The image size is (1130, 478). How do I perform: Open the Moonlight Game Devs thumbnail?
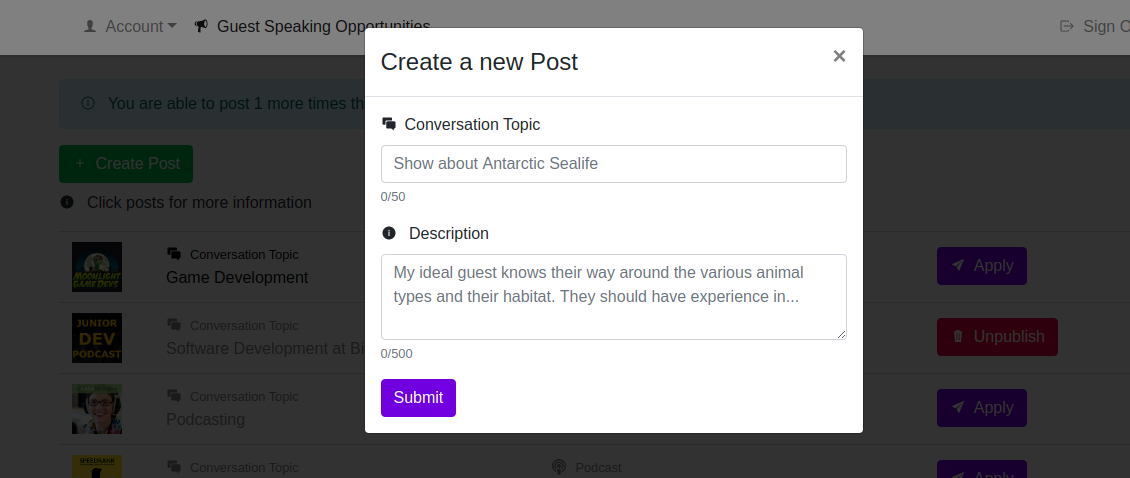[x=97, y=267]
